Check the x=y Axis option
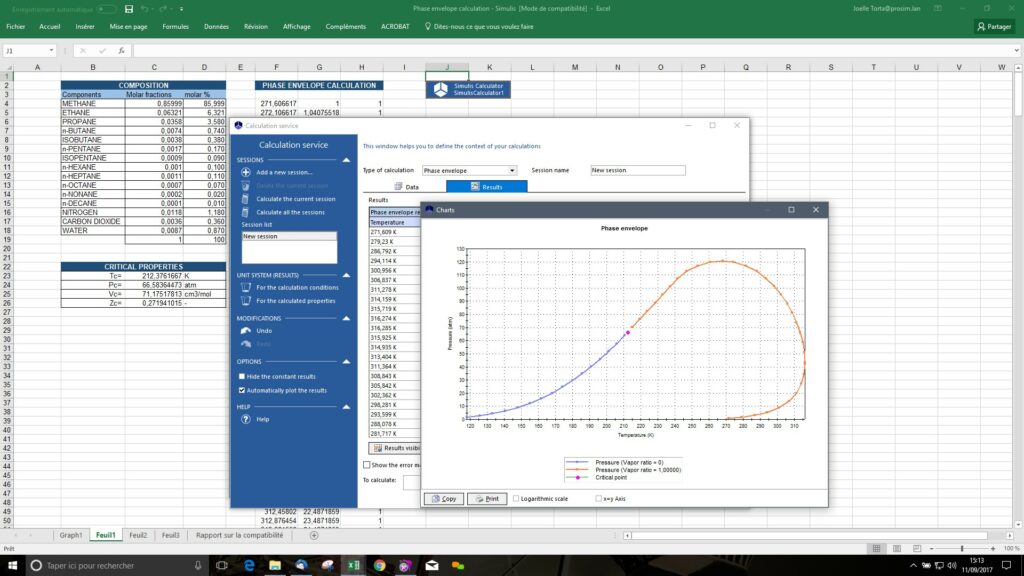This screenshot has height=576, width=1024. click(598, 499)
